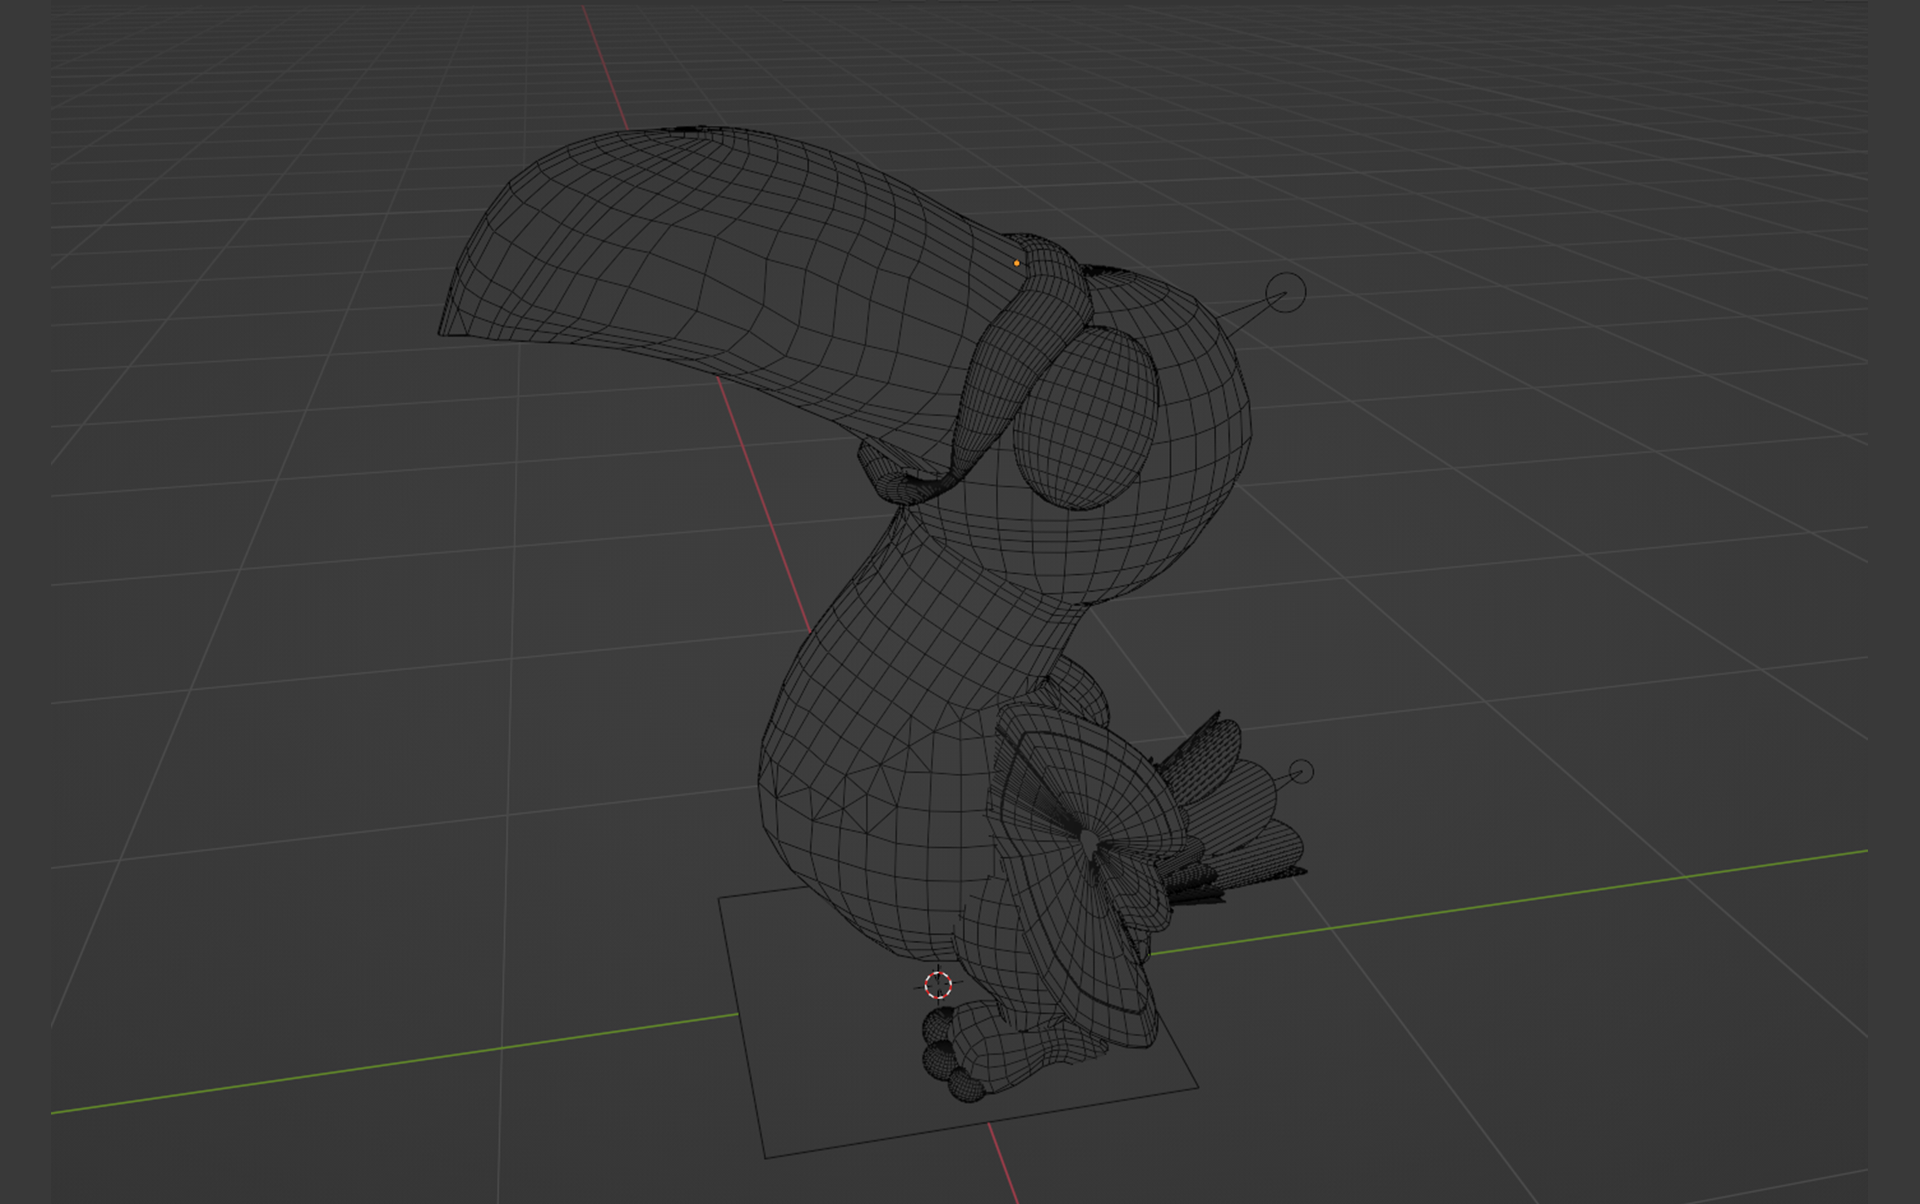Click the bottommost toe sphere on the foot

pyautogui.click(x=966, y=1085)
